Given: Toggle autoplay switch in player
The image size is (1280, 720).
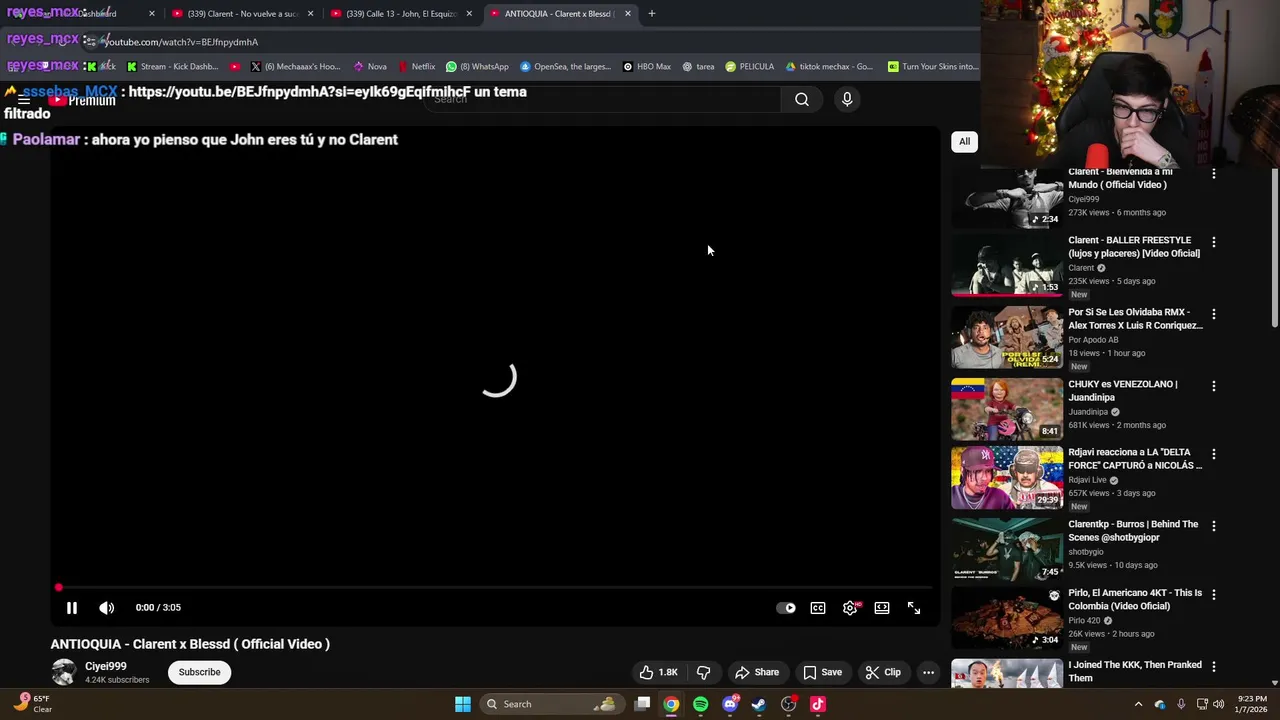Looking at the screenshot, I should pyautogui.click(x=786, y=608).
